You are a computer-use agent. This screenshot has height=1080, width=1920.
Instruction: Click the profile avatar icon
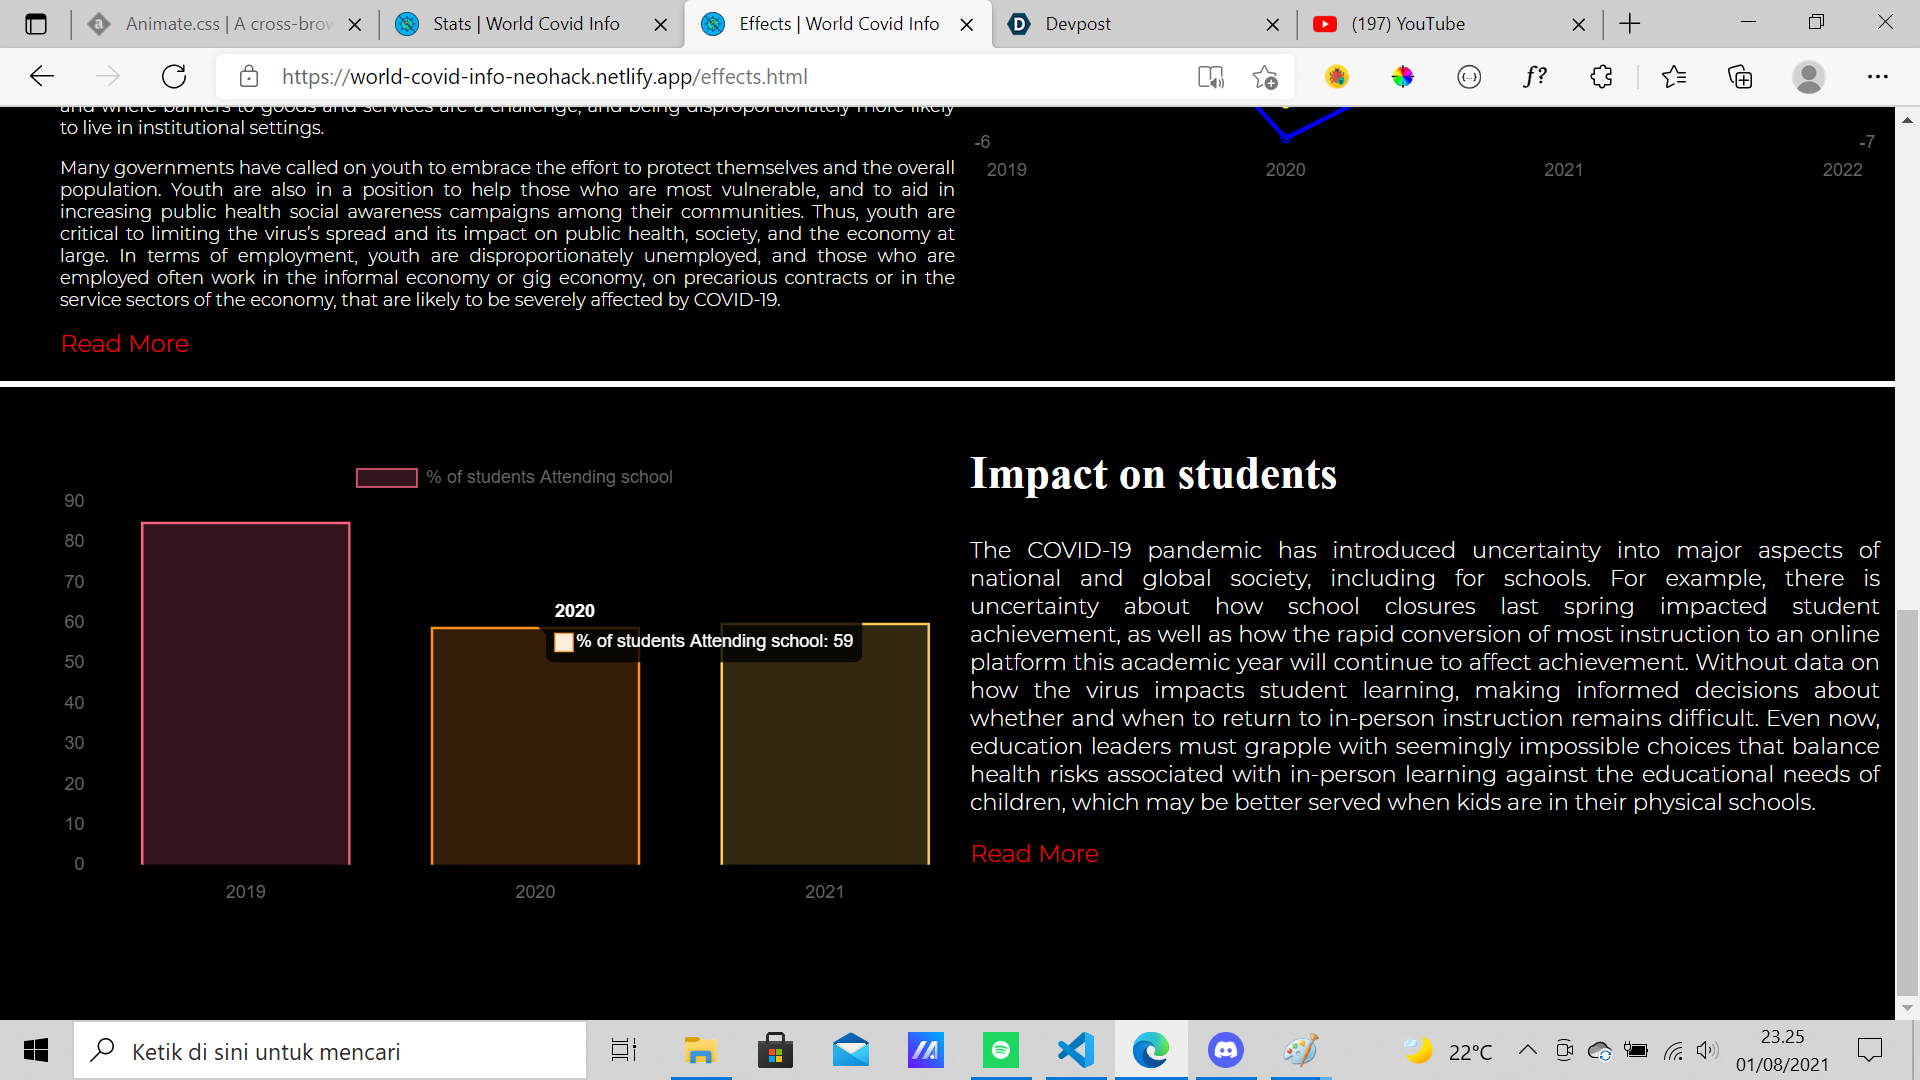(x=1808, y=76)
